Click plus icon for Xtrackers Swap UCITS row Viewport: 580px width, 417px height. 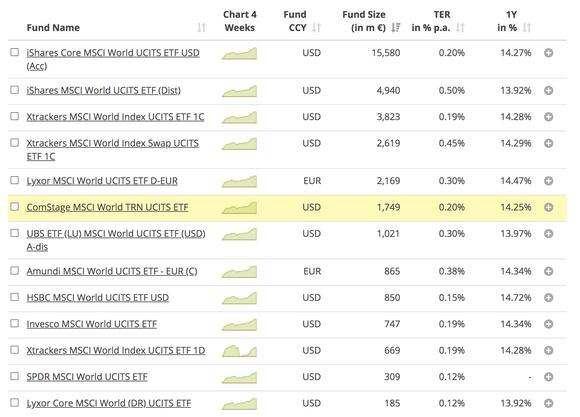click(549, 143)
